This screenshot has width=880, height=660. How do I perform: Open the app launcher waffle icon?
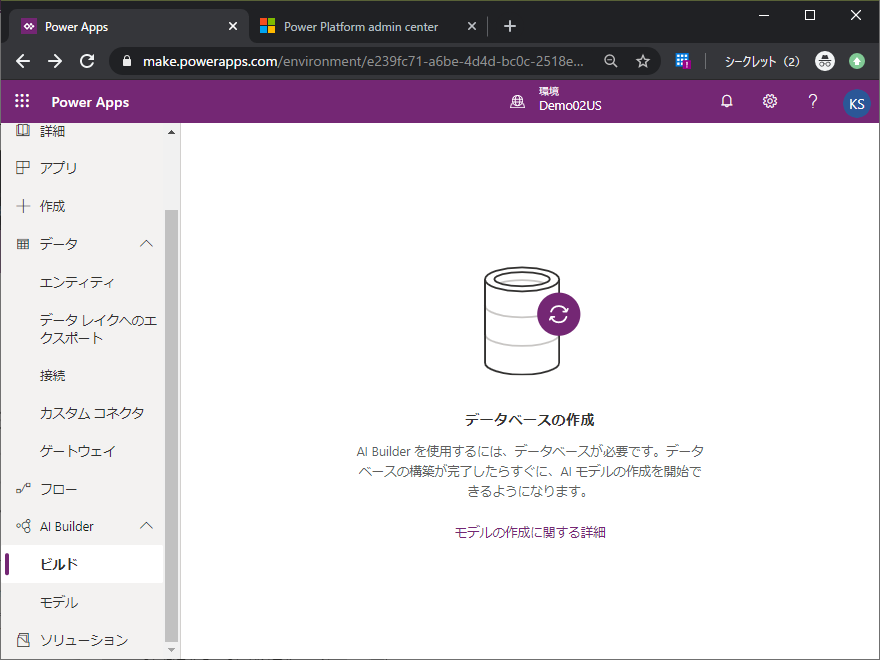[x=22, y=102]
